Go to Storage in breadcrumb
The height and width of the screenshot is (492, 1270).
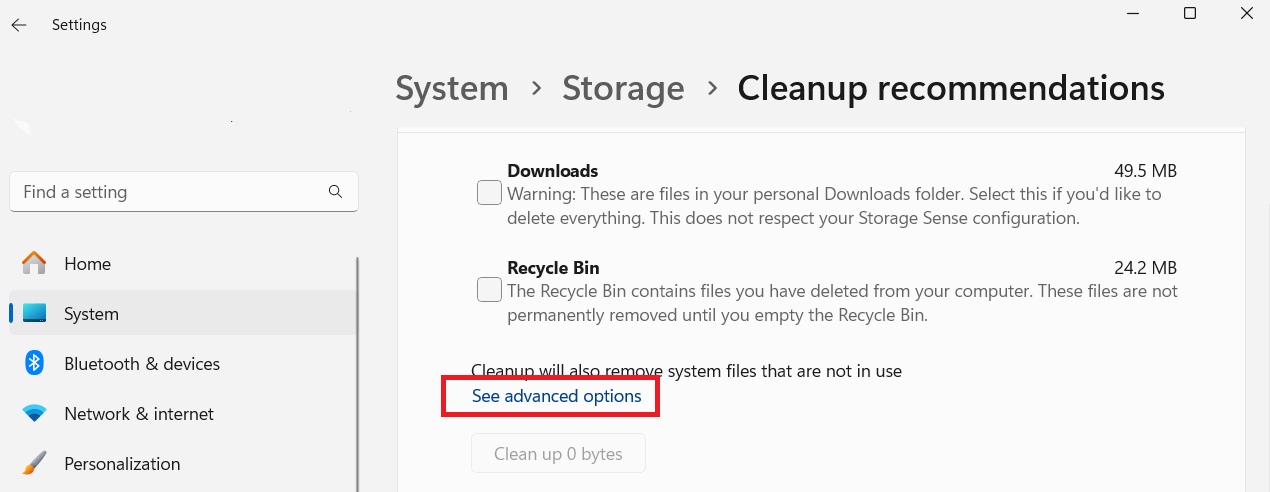623,88
